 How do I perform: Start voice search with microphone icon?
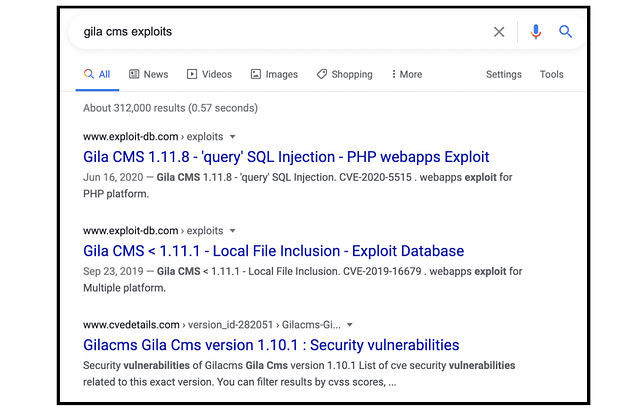point(536,31)
